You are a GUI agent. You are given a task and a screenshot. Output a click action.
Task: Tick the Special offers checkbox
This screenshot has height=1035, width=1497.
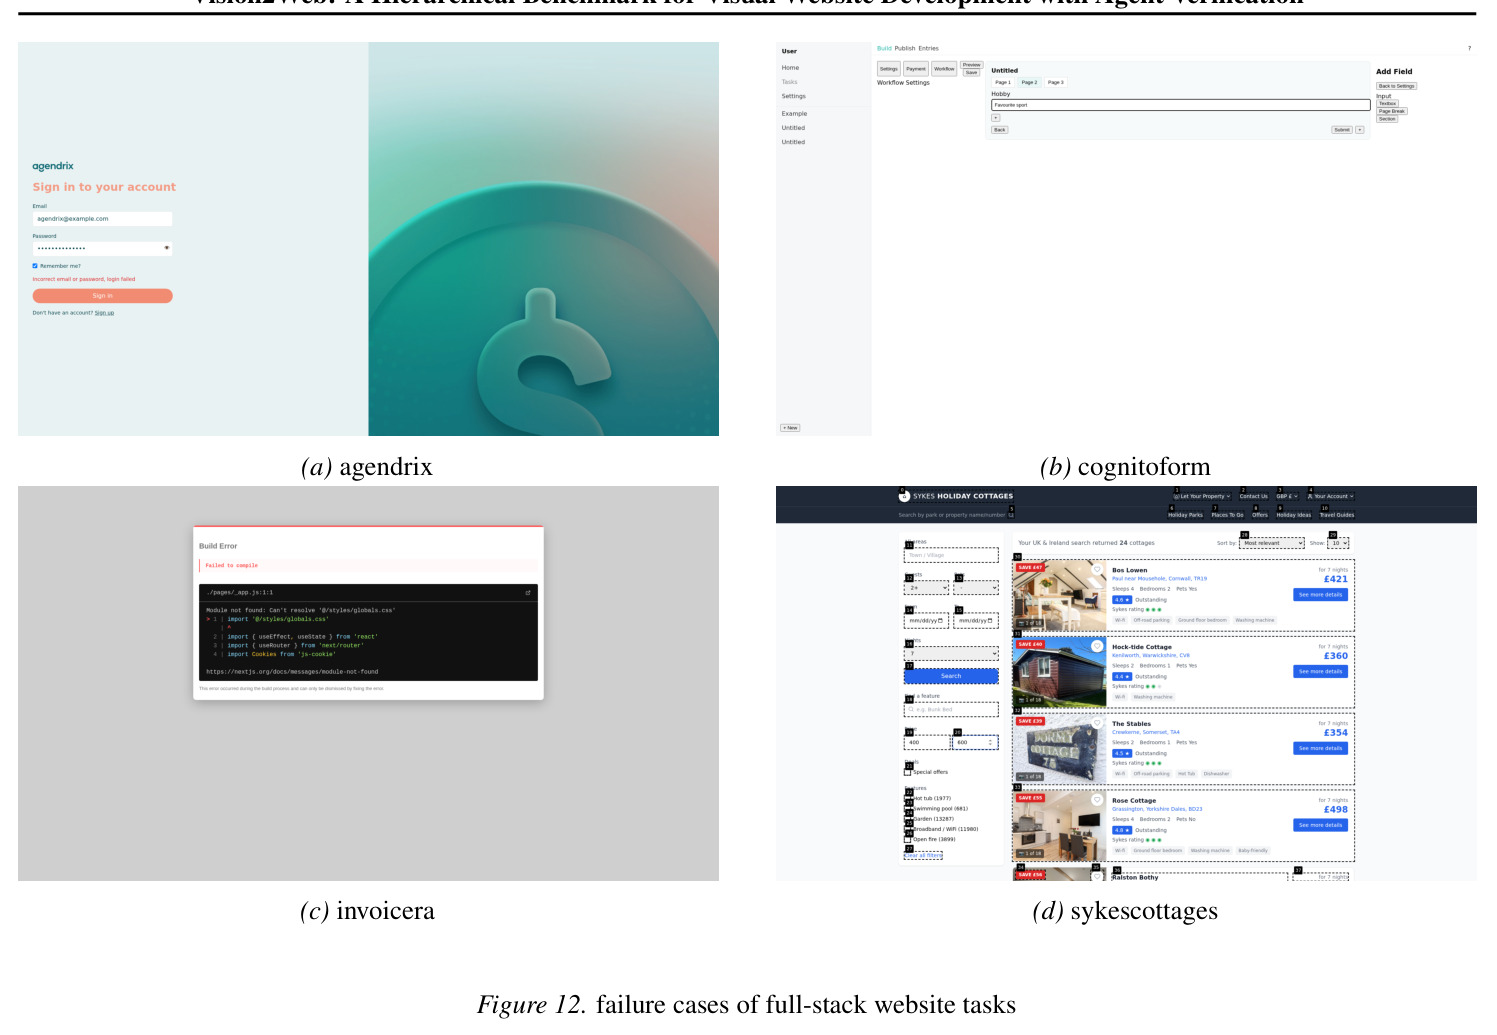[x=908, y=772]
